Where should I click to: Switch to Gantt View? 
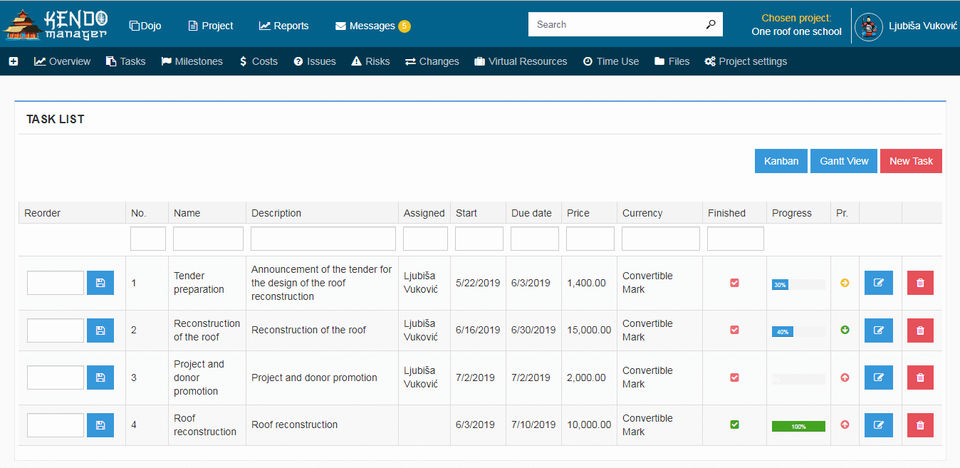844,161
